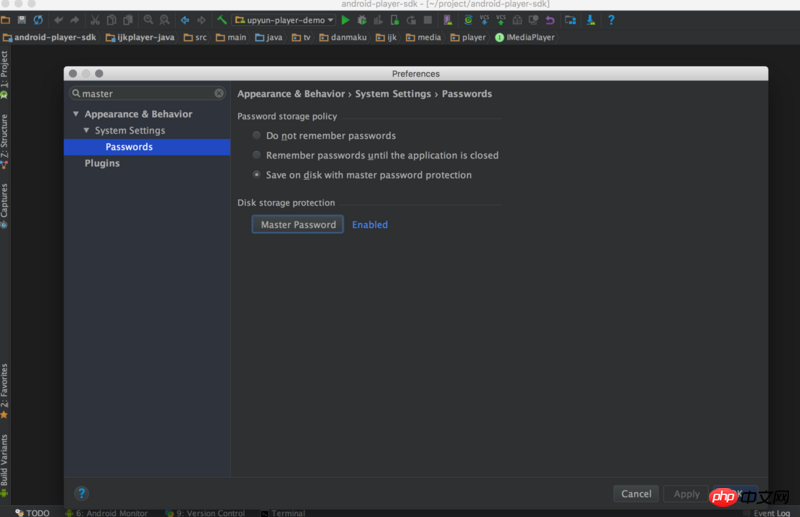Select 'Remember passwords until the application is closed'

(x=257, y=156)
